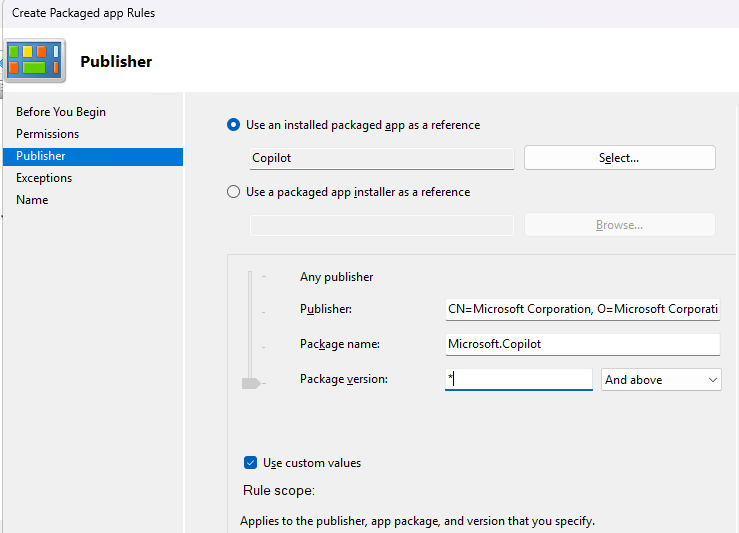This screenshot has width=739, height=533.
Task: Click the Copilot reference app field
Action: 381,158
